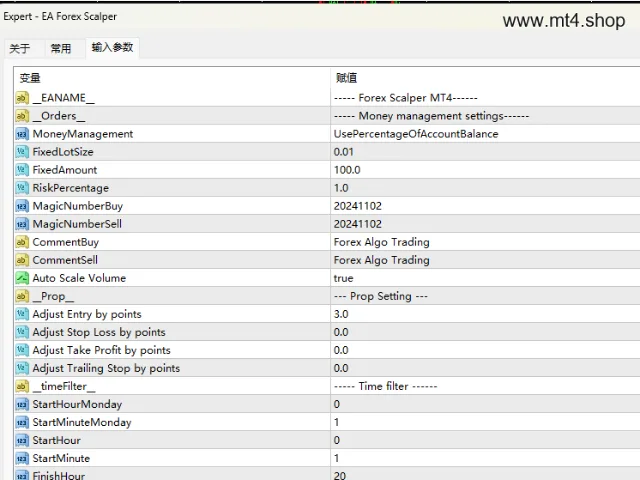Click the icon beside Adjust Trailing Stop by points
640x480 pixels.
22,368
